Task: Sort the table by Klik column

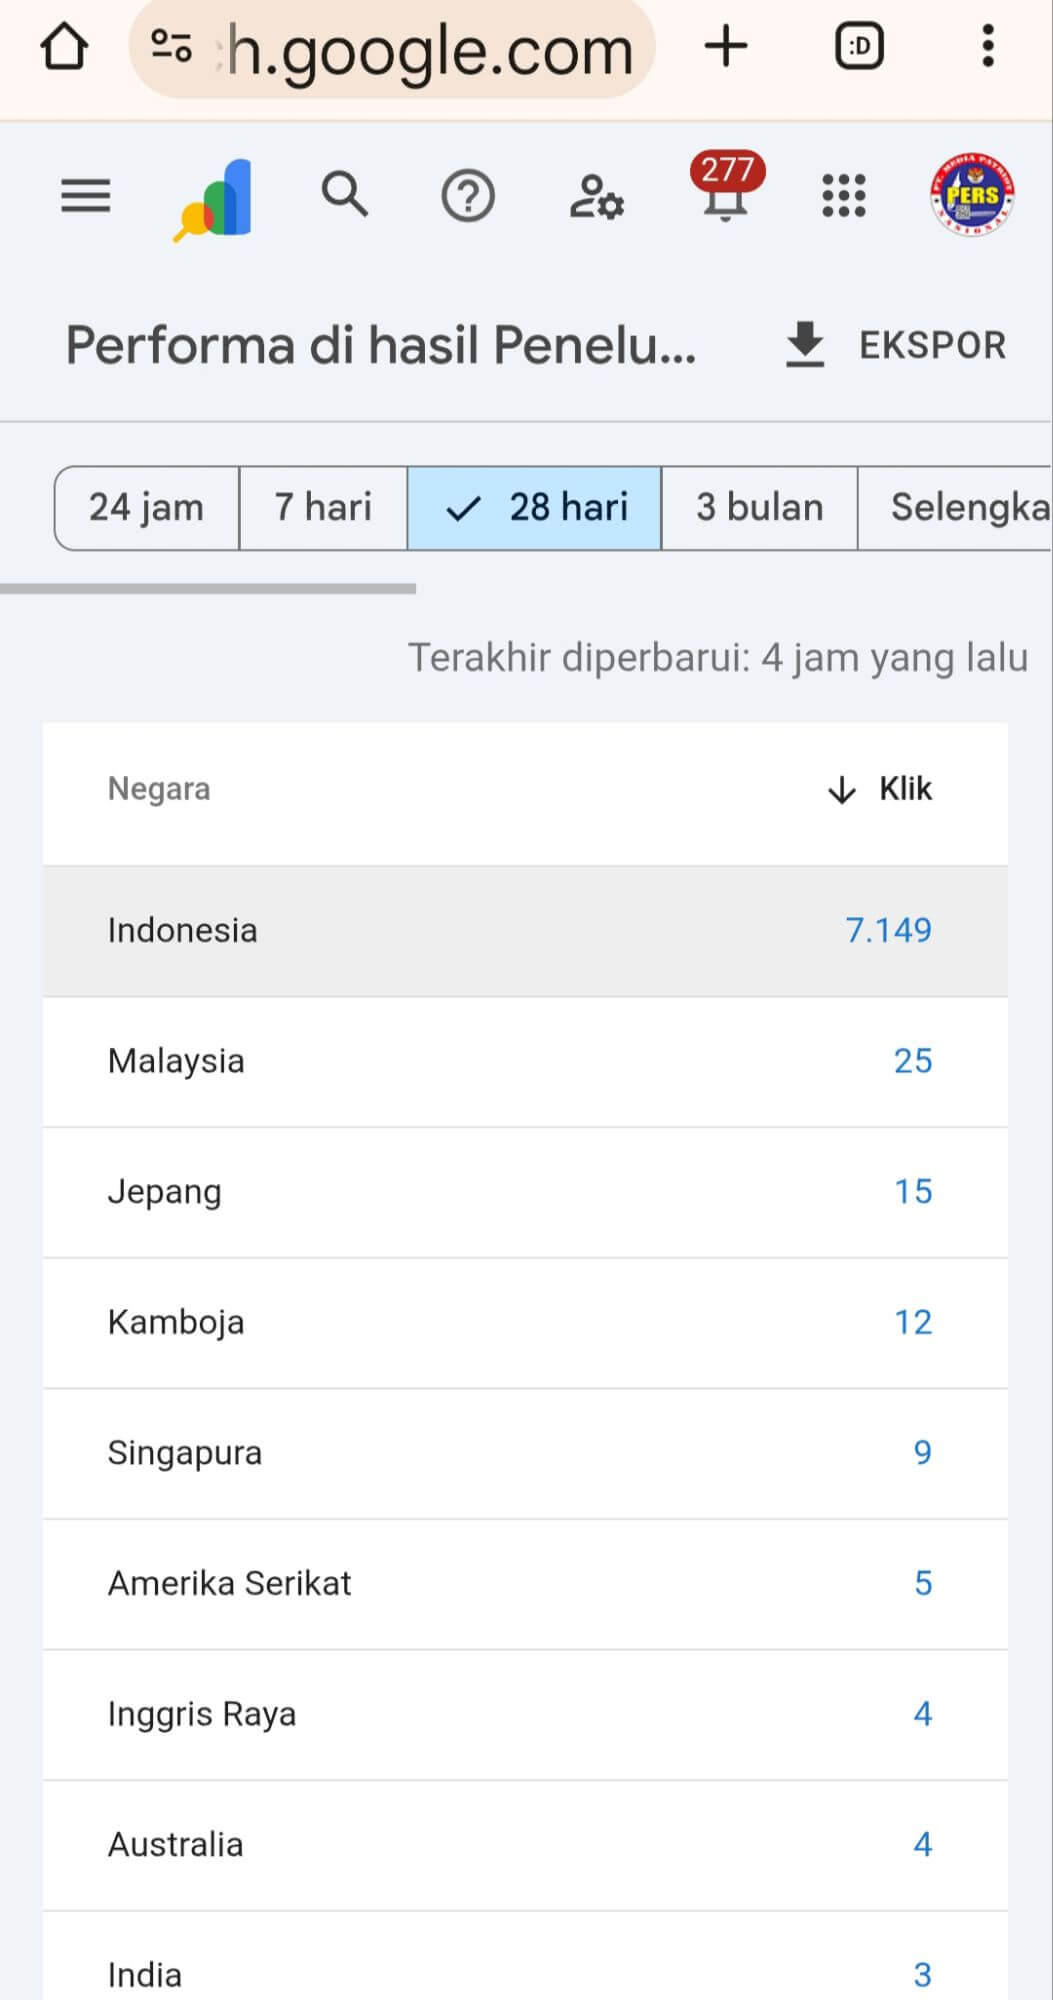Action: (881, 789)
